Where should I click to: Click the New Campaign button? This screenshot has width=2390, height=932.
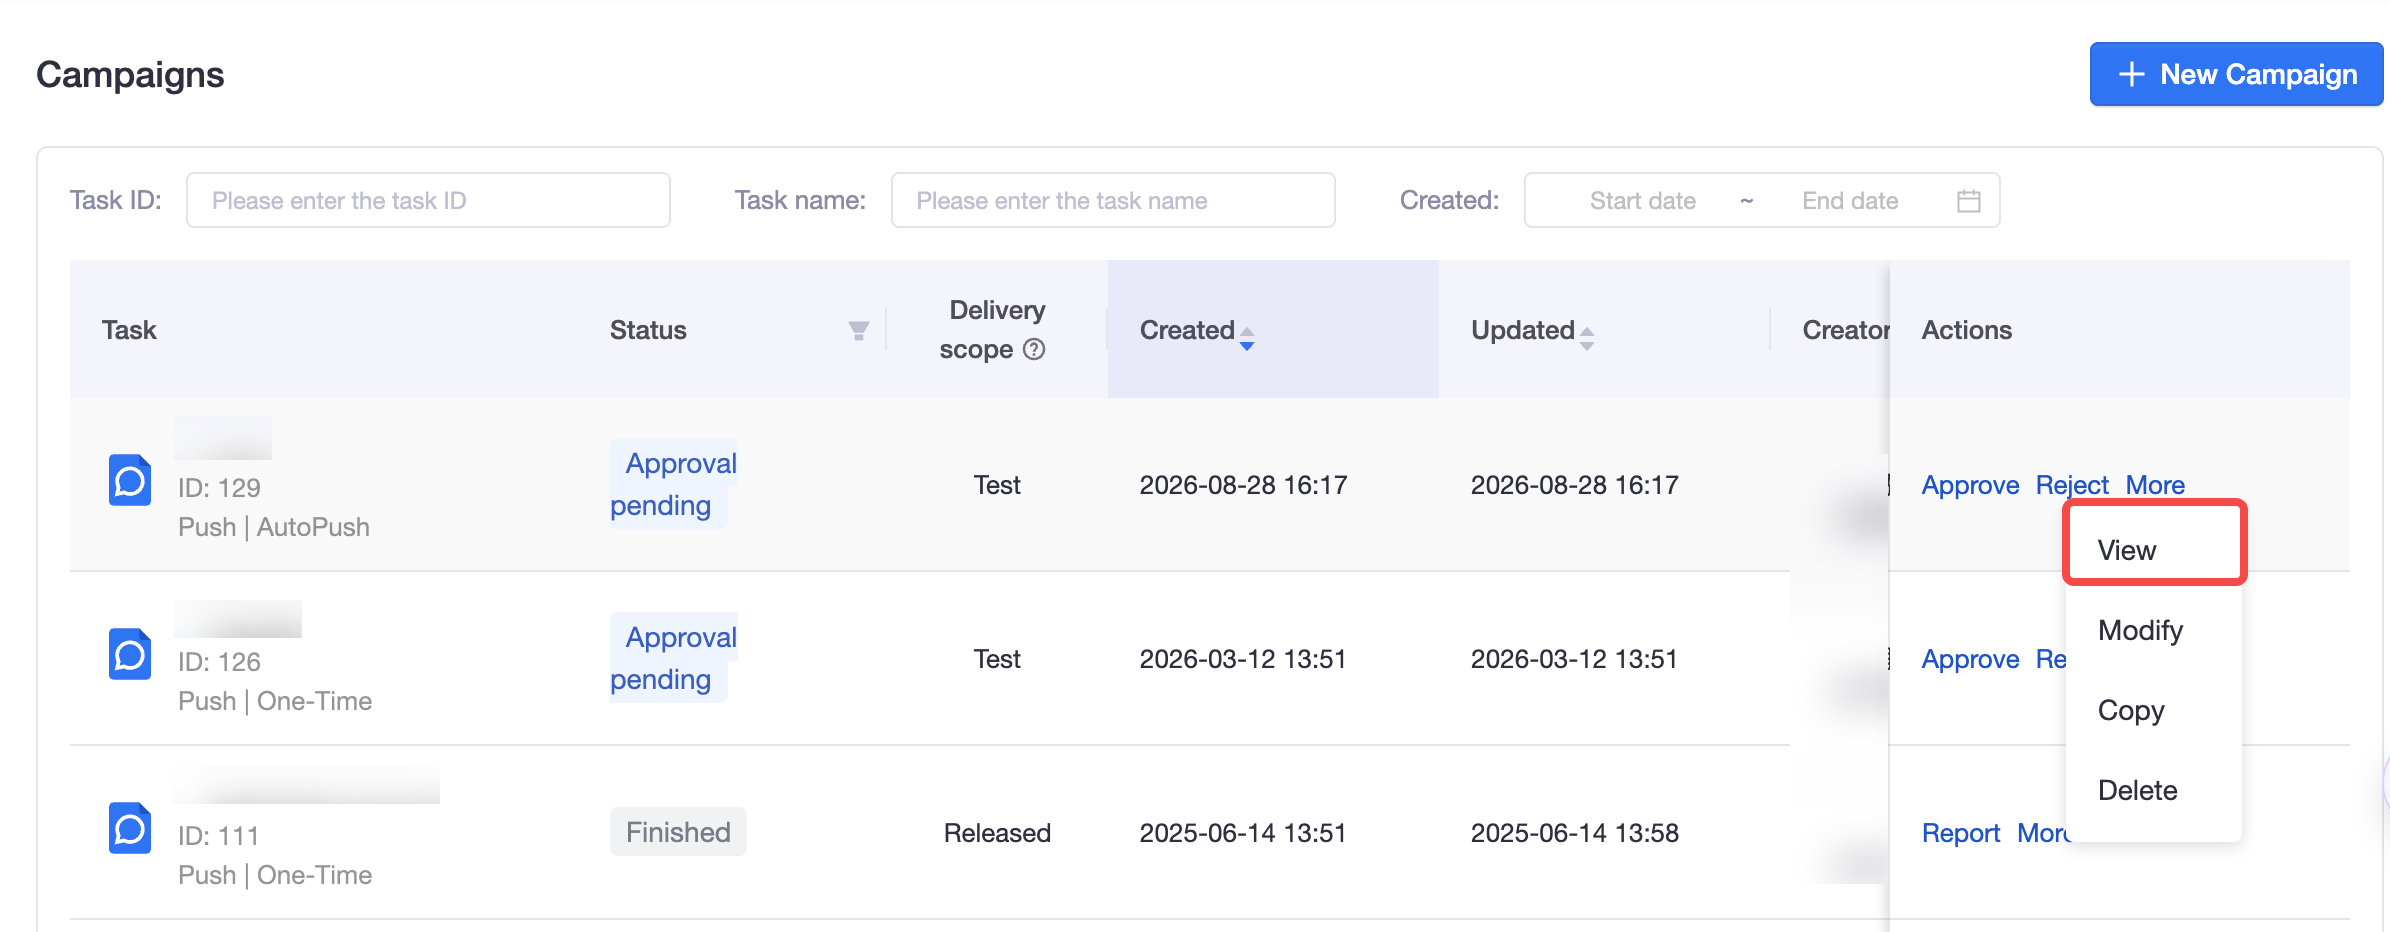2236,74
